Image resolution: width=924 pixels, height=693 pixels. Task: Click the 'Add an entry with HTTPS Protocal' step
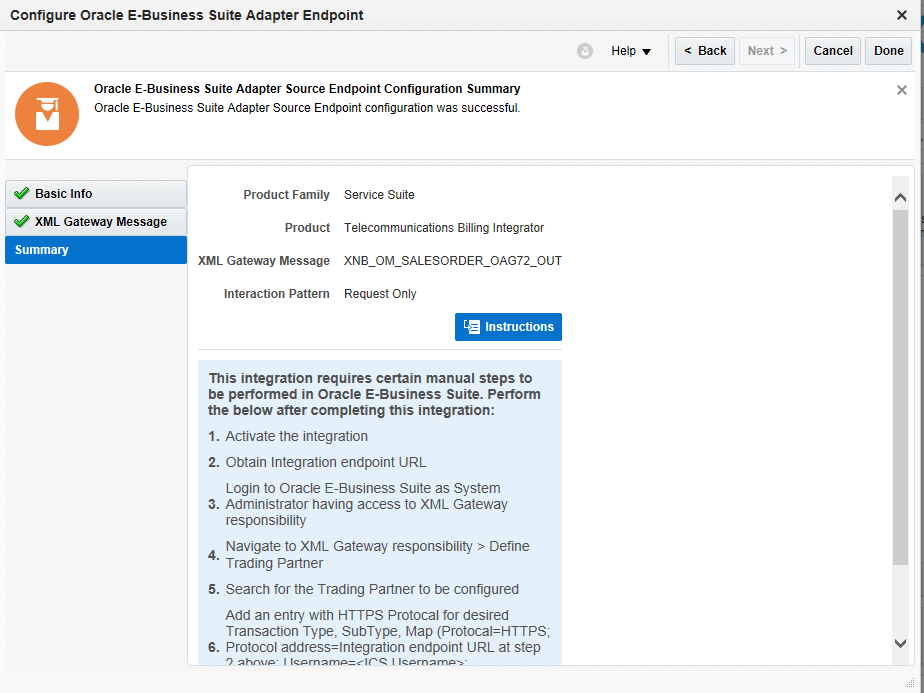pyautogui.click(x=388, y=639)
